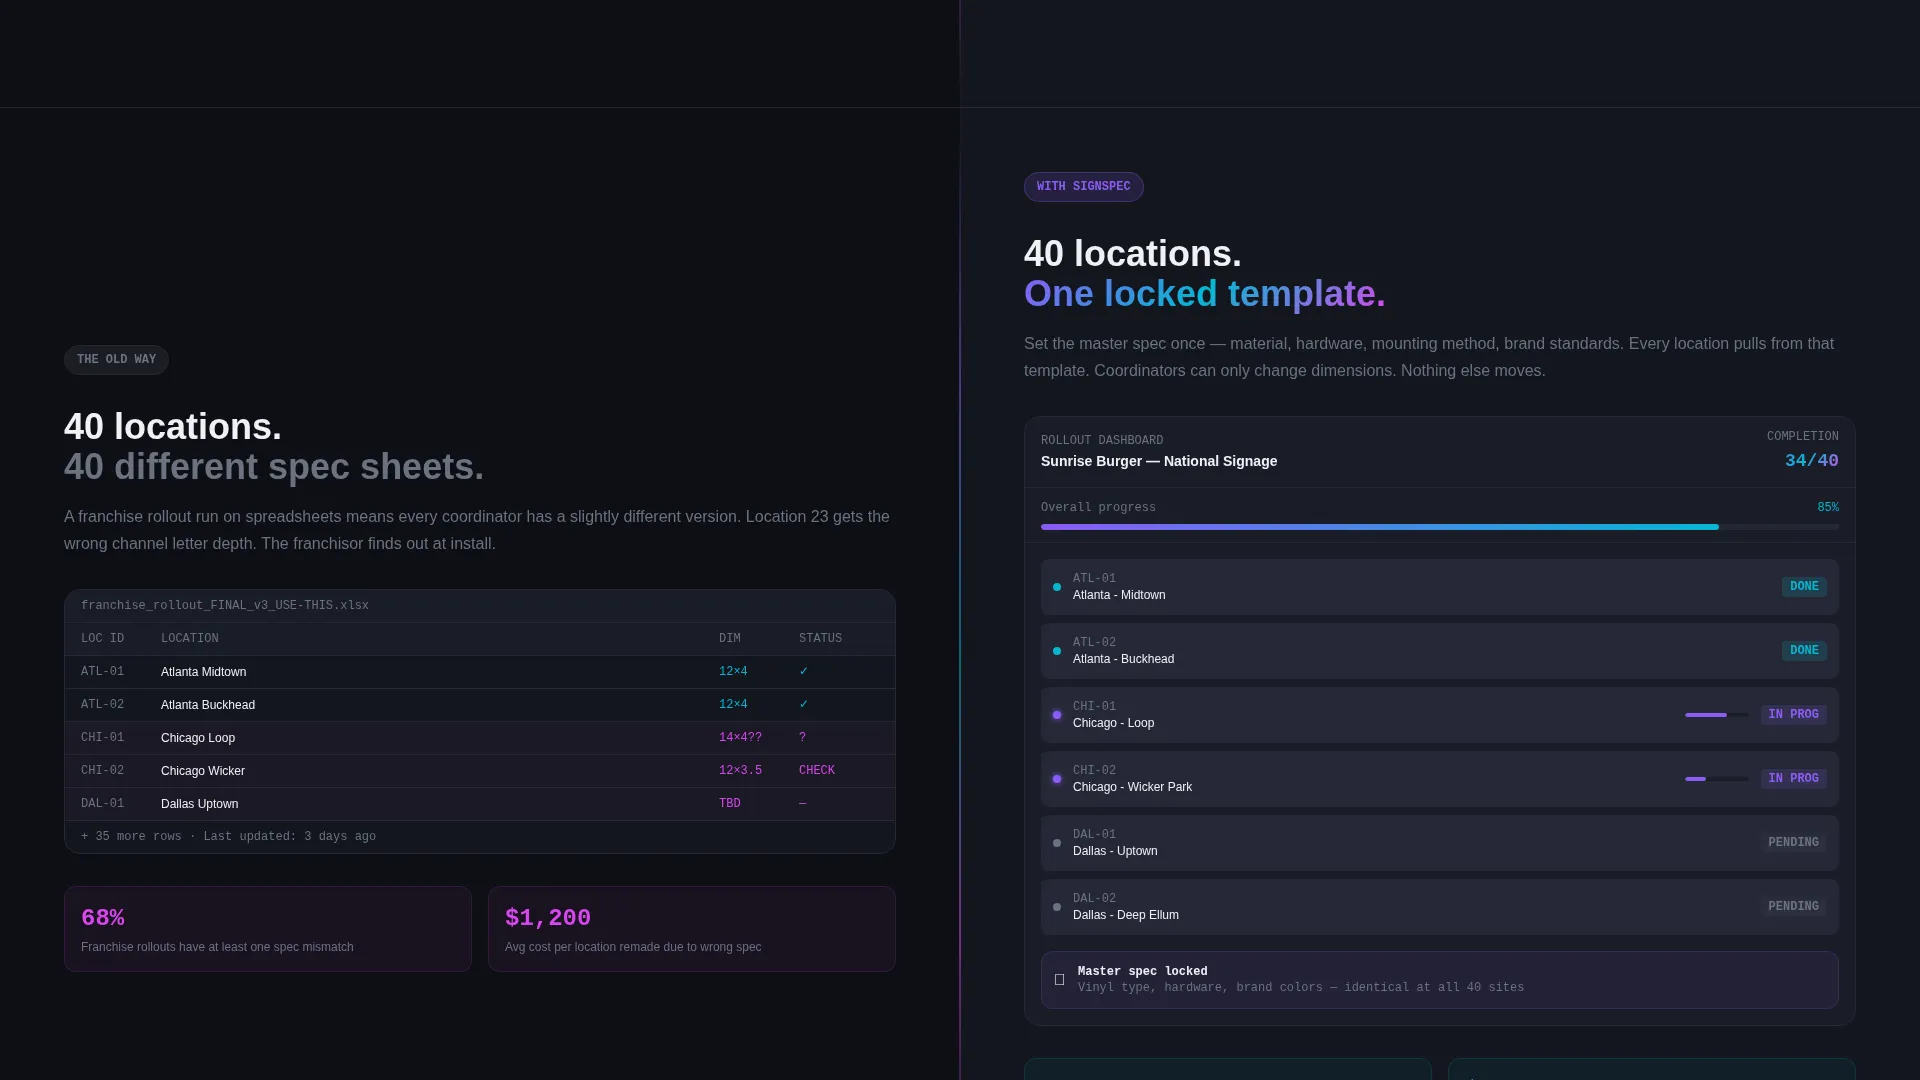This screenshot has height=1080, width=1920.
Task: Click the teal status dot for ATL-02
Action: coord(1057,651)
